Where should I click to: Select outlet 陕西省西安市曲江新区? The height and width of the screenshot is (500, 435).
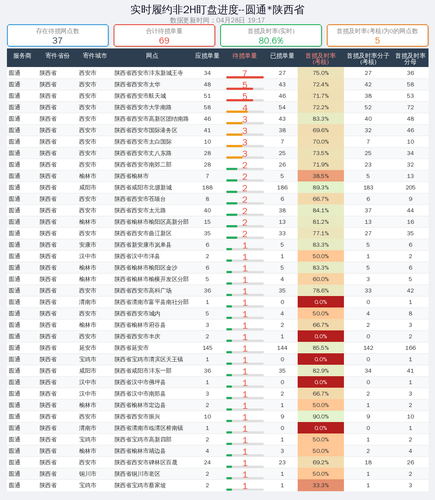pos(143,233)
